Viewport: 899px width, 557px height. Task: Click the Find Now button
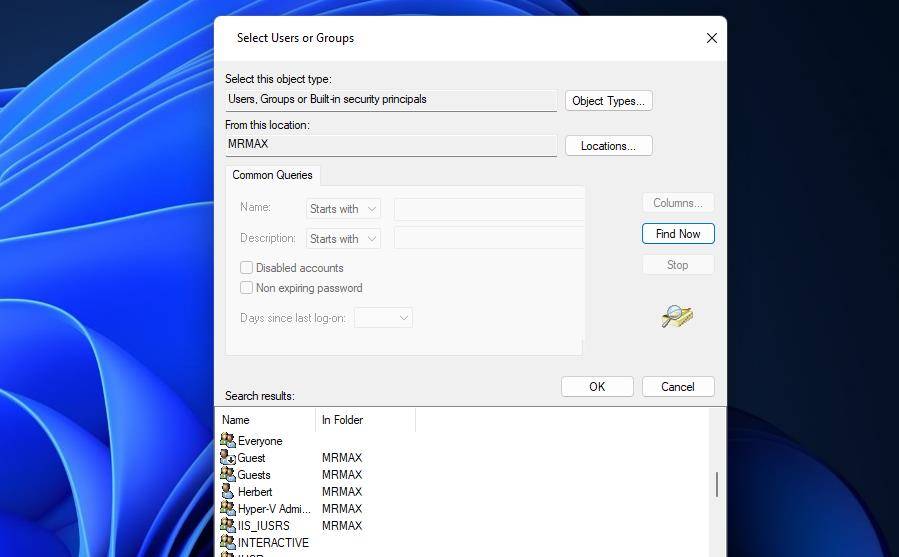point(678,234)
